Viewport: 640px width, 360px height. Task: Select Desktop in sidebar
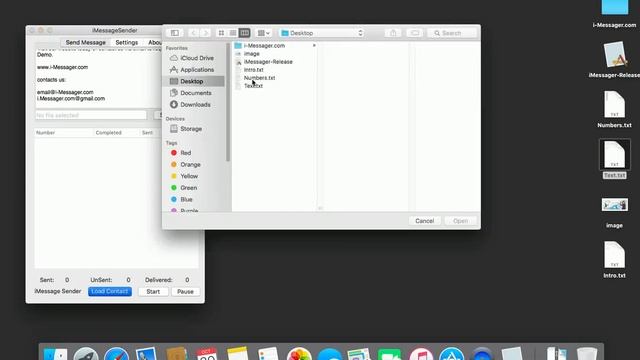click(194, 81)
